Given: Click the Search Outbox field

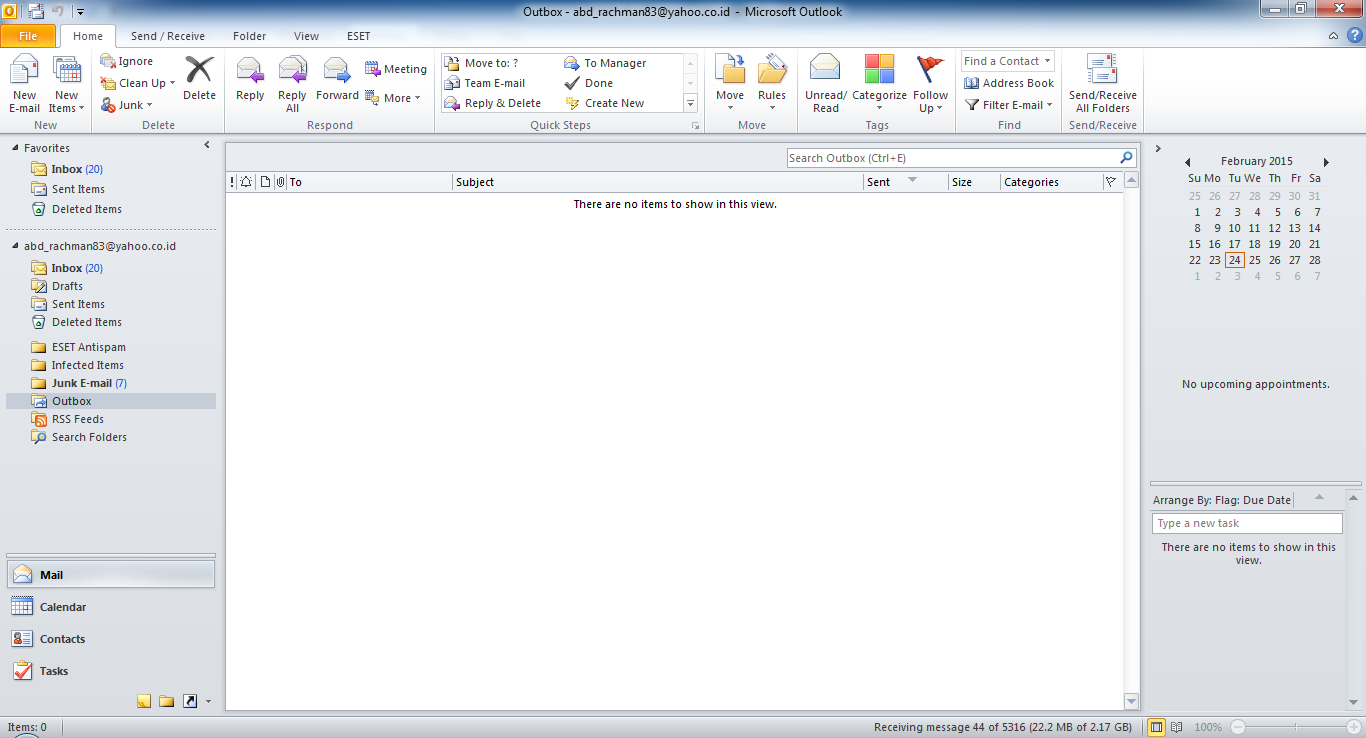Looking at the screenshot, I should point(950,158).
